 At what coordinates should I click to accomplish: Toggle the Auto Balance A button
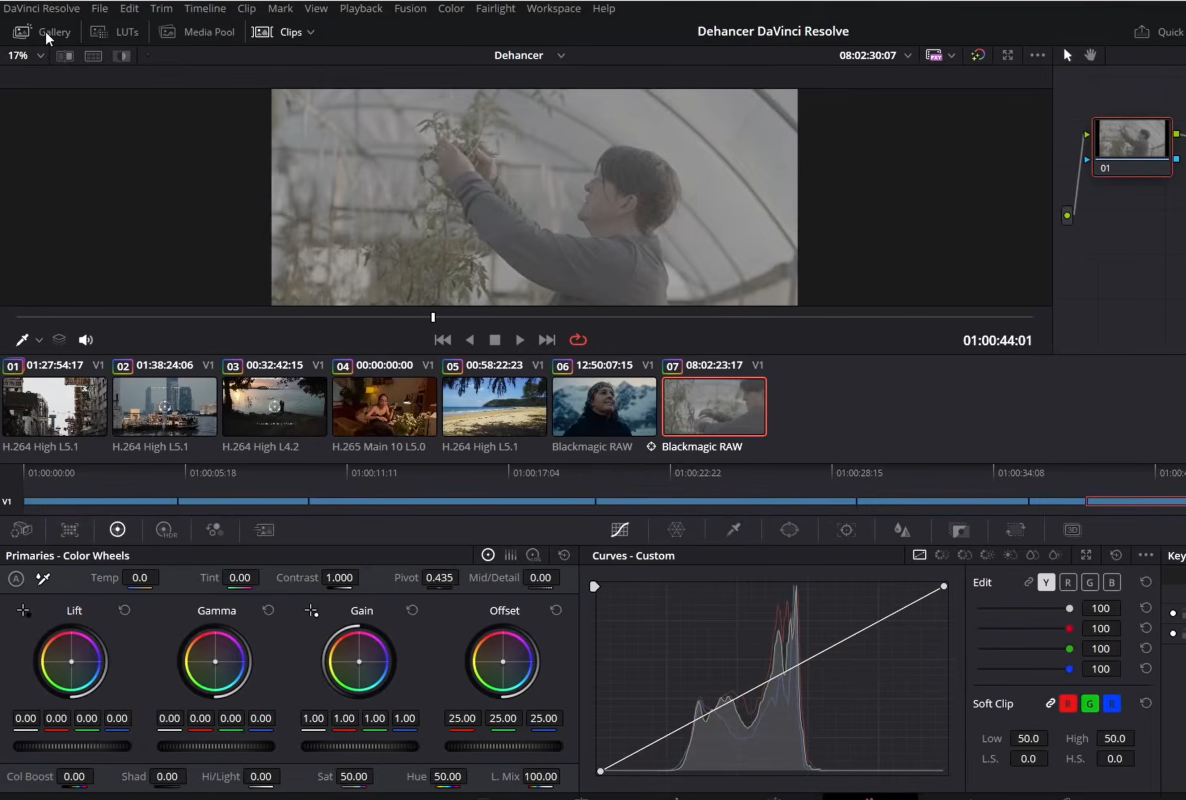[16, 578]
